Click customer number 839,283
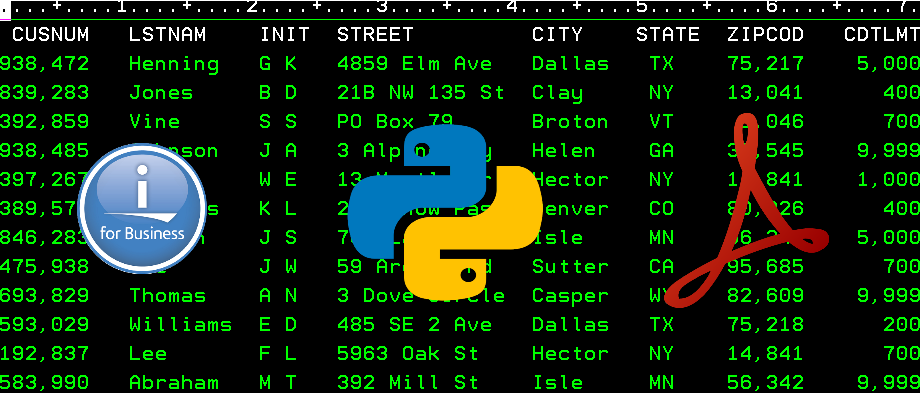This screenshot has height=394, width=920. (x=45, y=93)
